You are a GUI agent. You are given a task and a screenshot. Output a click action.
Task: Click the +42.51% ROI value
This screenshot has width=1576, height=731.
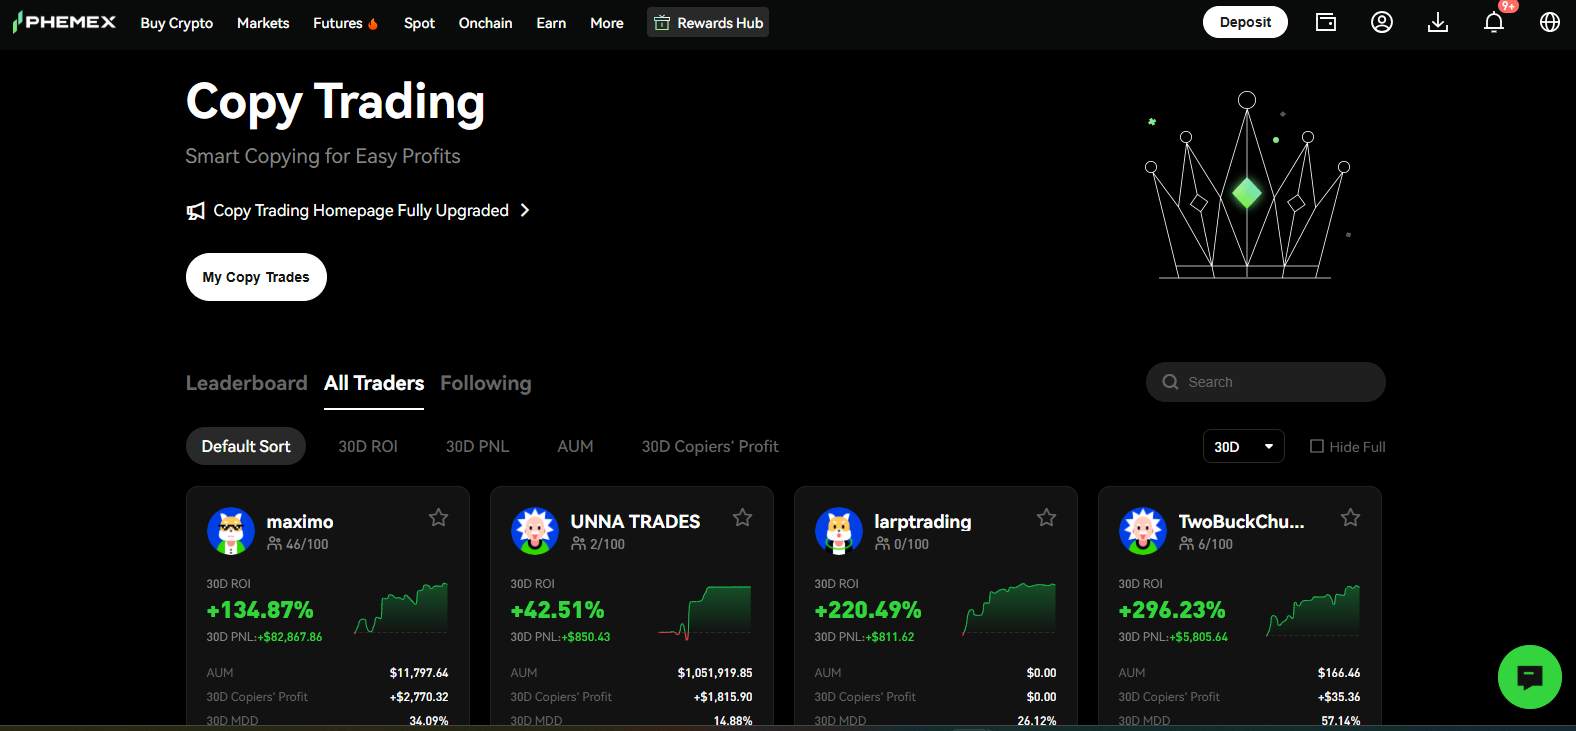click(x=557, y=610)
